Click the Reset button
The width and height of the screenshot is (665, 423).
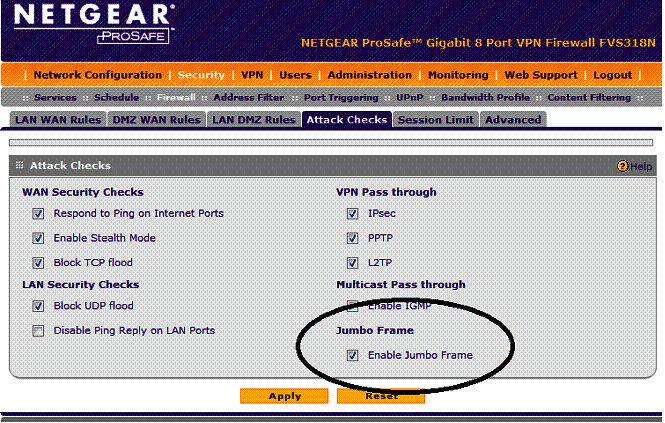(381, 396)
